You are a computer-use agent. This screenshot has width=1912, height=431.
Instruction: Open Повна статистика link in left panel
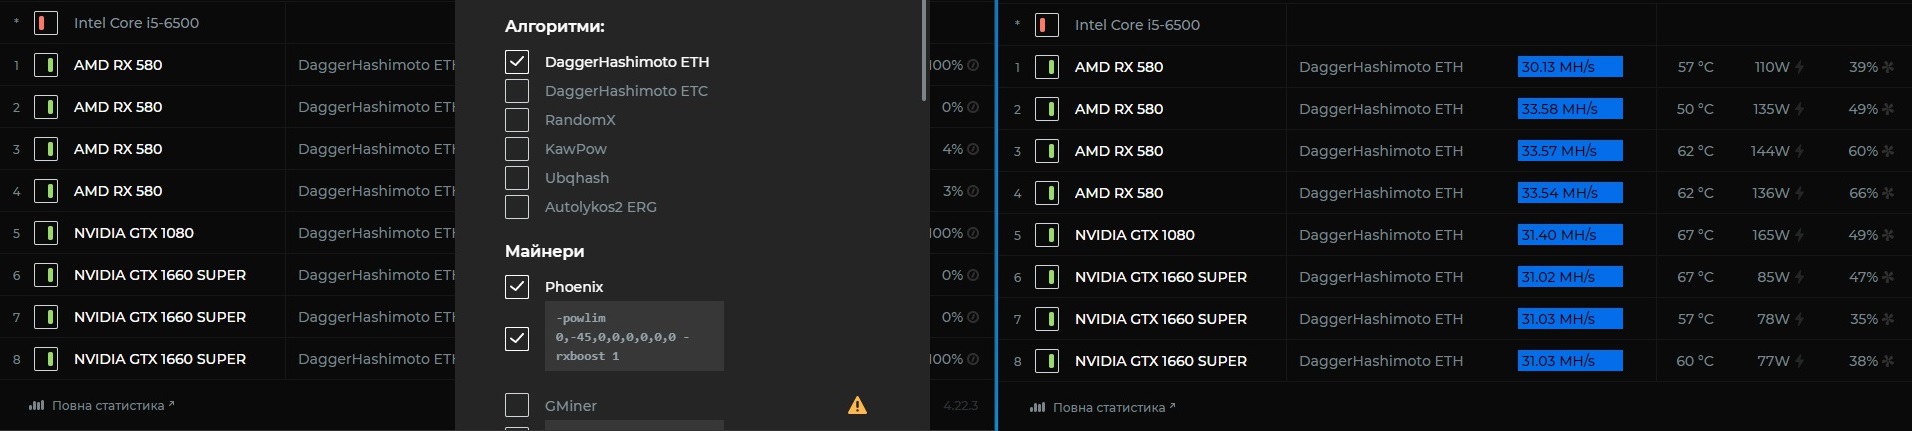[x=102, y=405]
